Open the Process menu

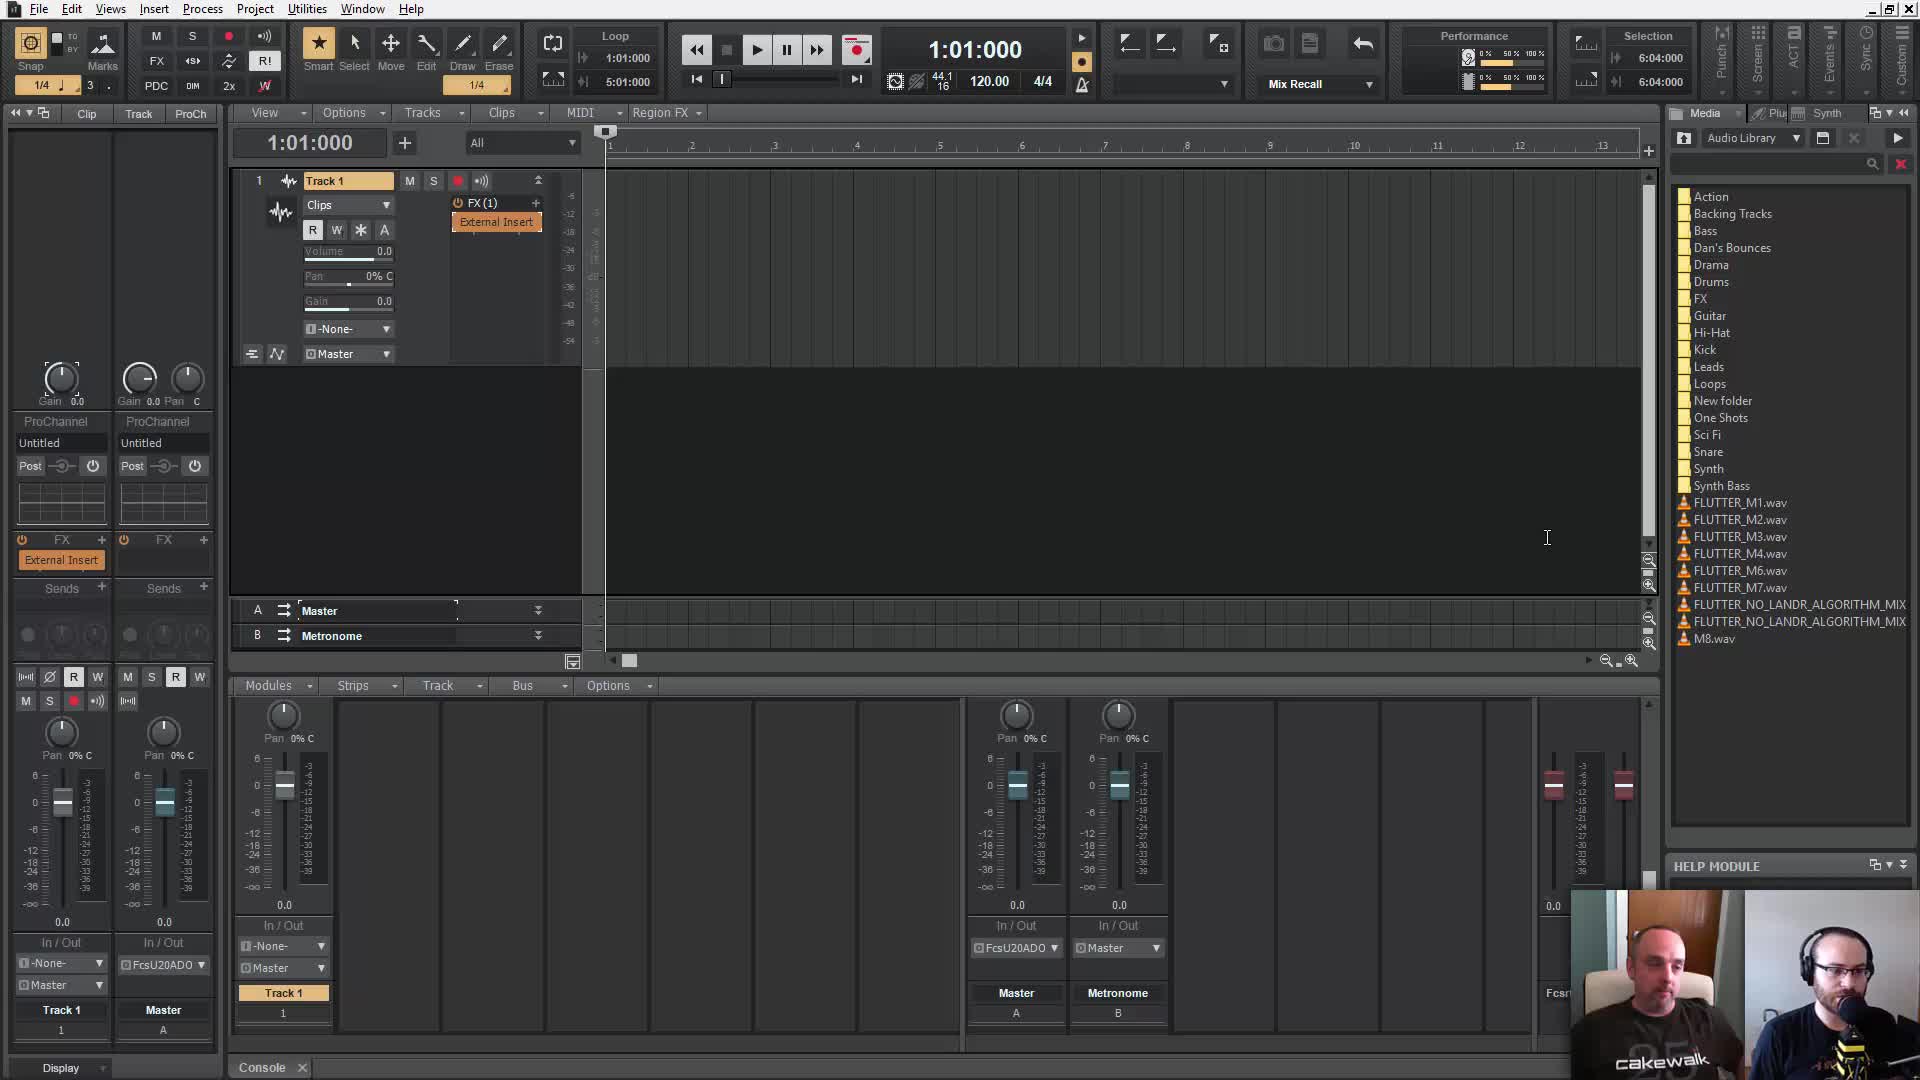(202, 9)
